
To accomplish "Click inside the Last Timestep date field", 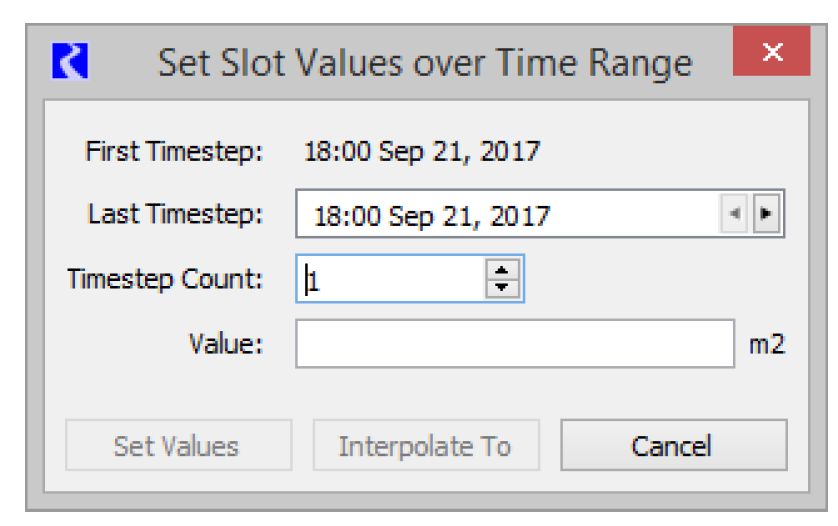I will 508,214.
